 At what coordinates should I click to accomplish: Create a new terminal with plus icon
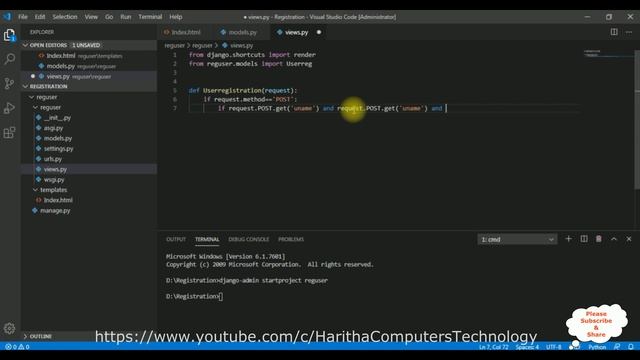click(568, 239)
